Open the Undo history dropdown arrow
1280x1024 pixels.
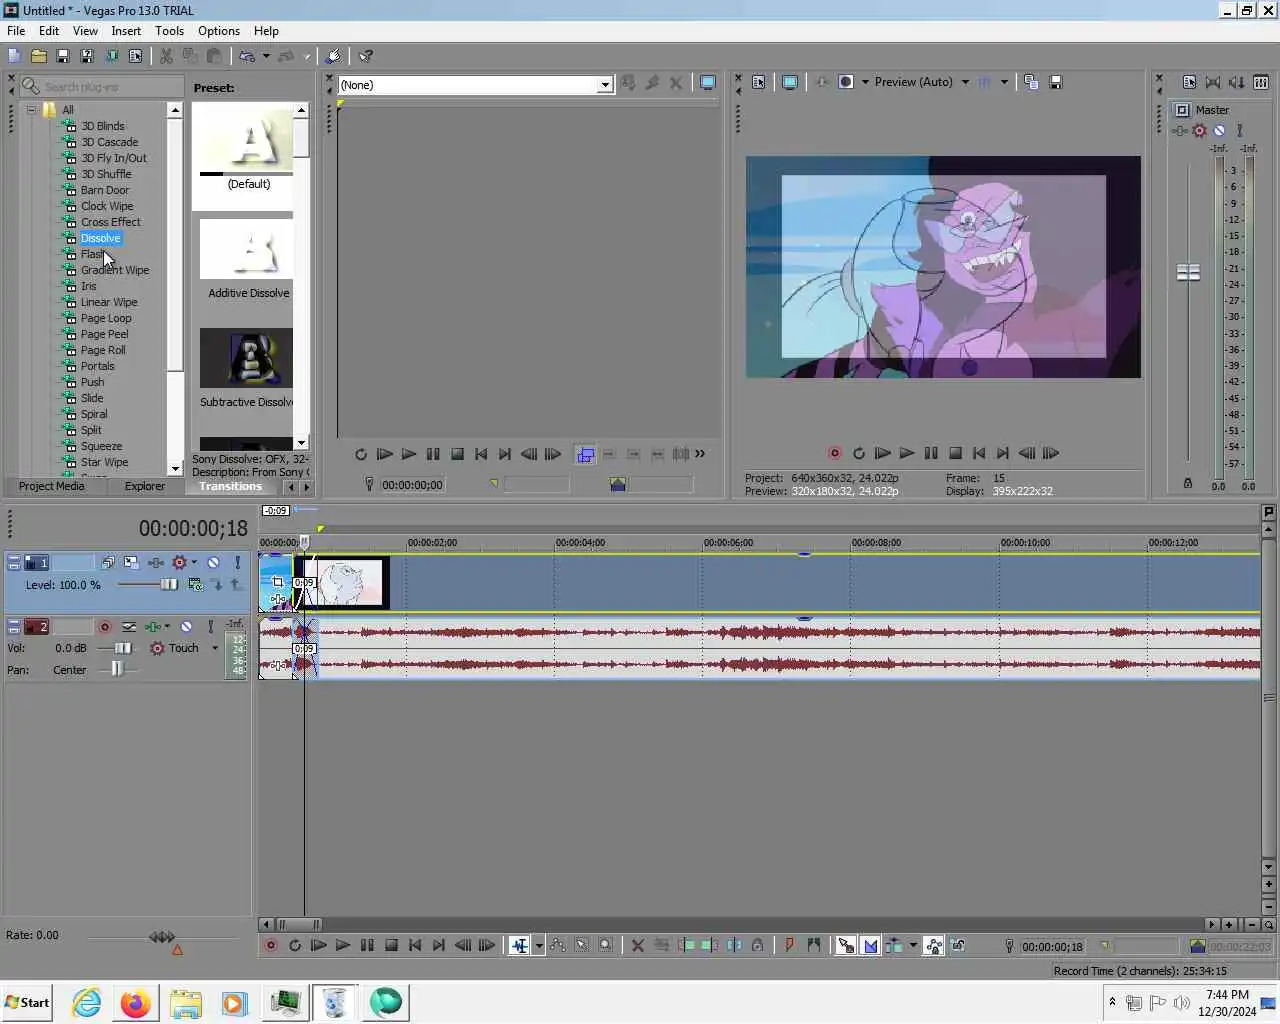click(x=266, y=56)
